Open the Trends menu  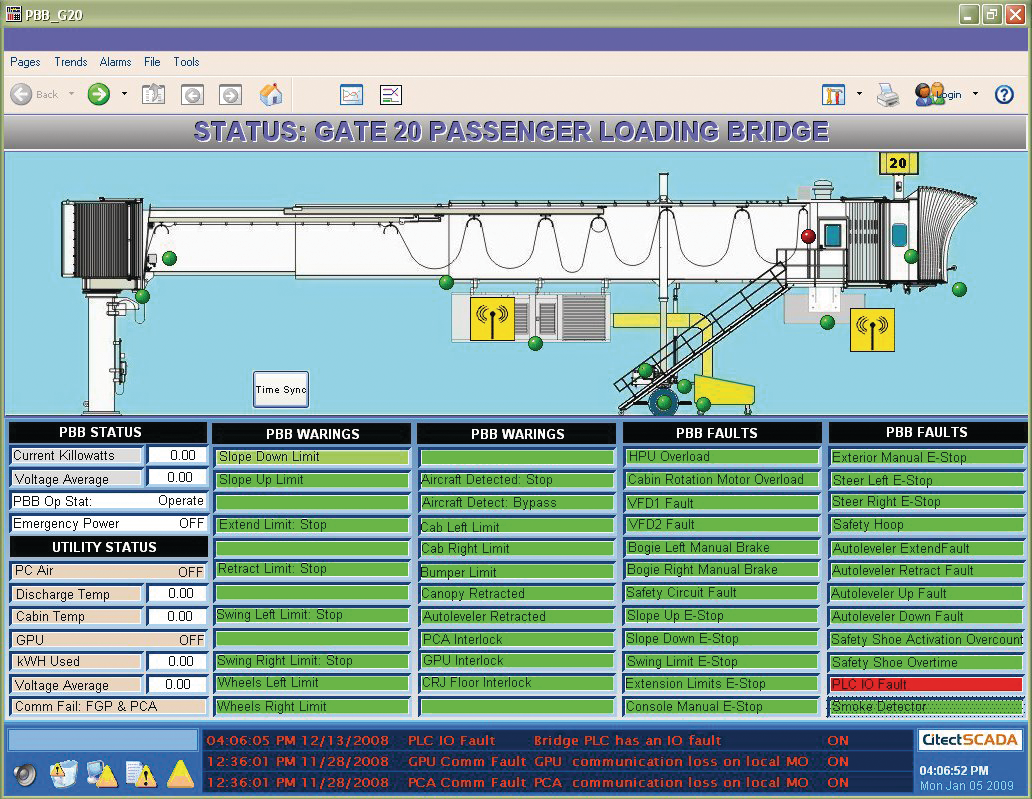click(x=70, y=62)
